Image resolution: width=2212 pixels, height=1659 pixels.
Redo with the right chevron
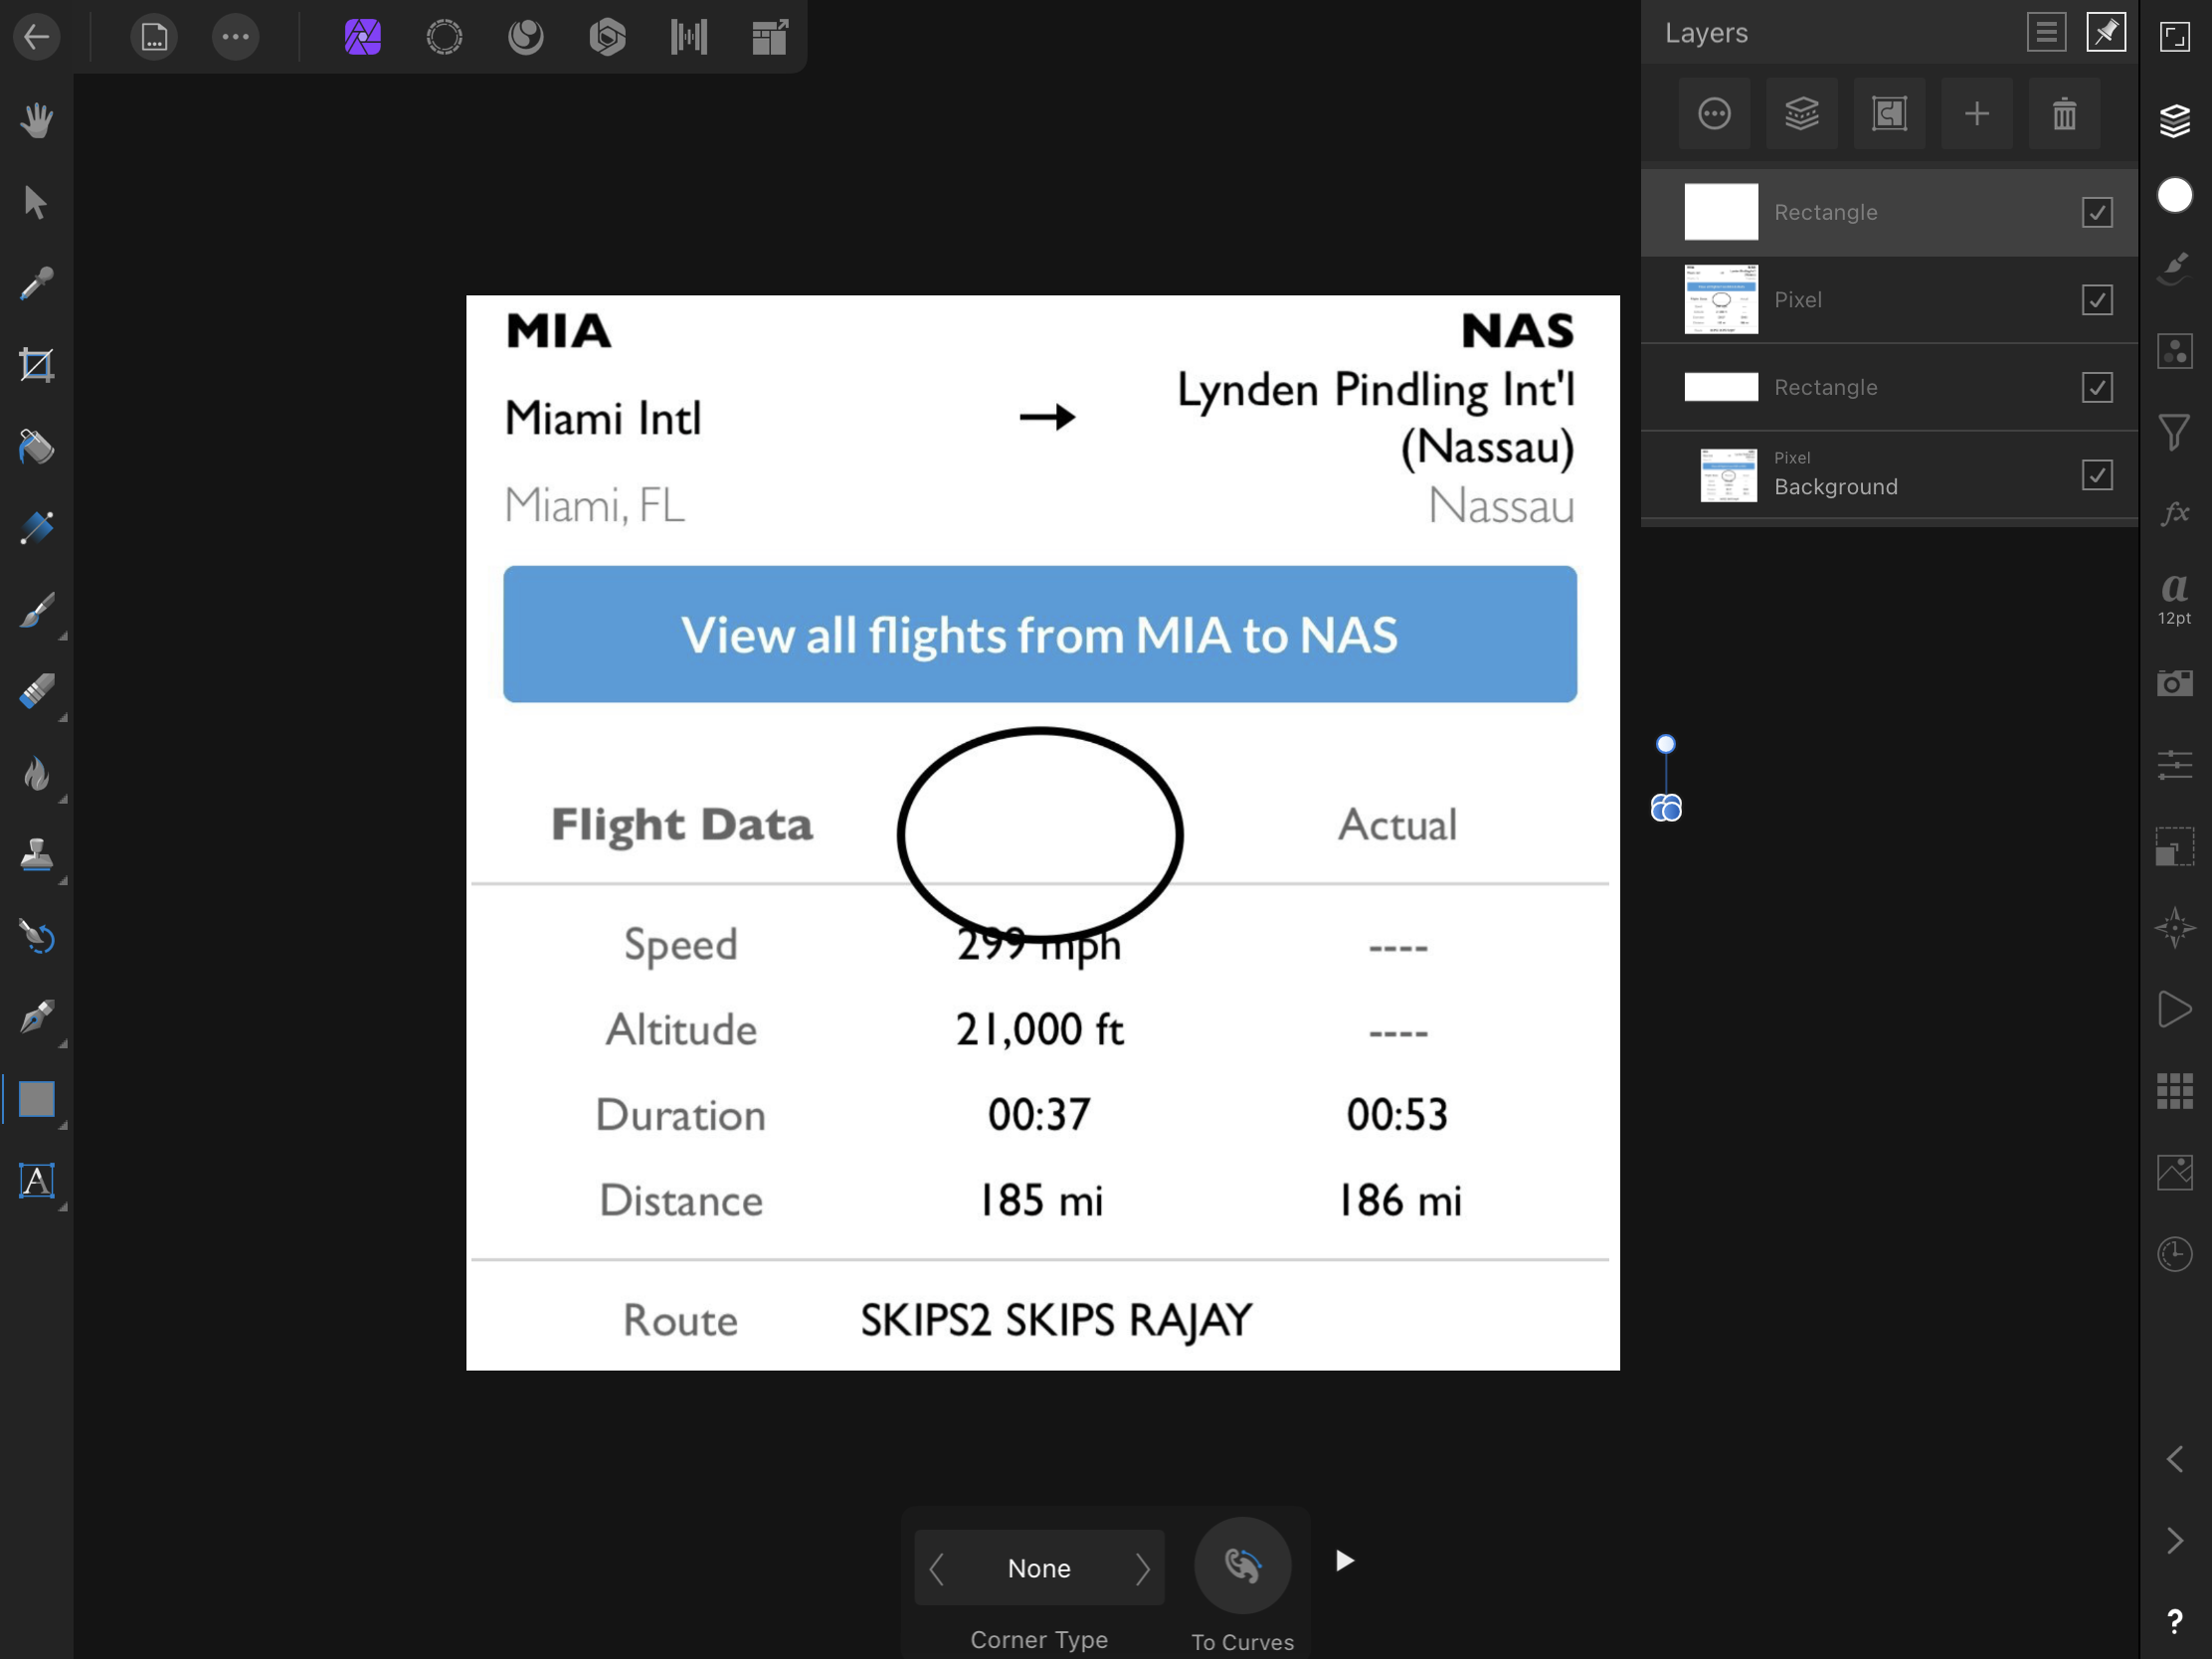coord(2175,1541)
